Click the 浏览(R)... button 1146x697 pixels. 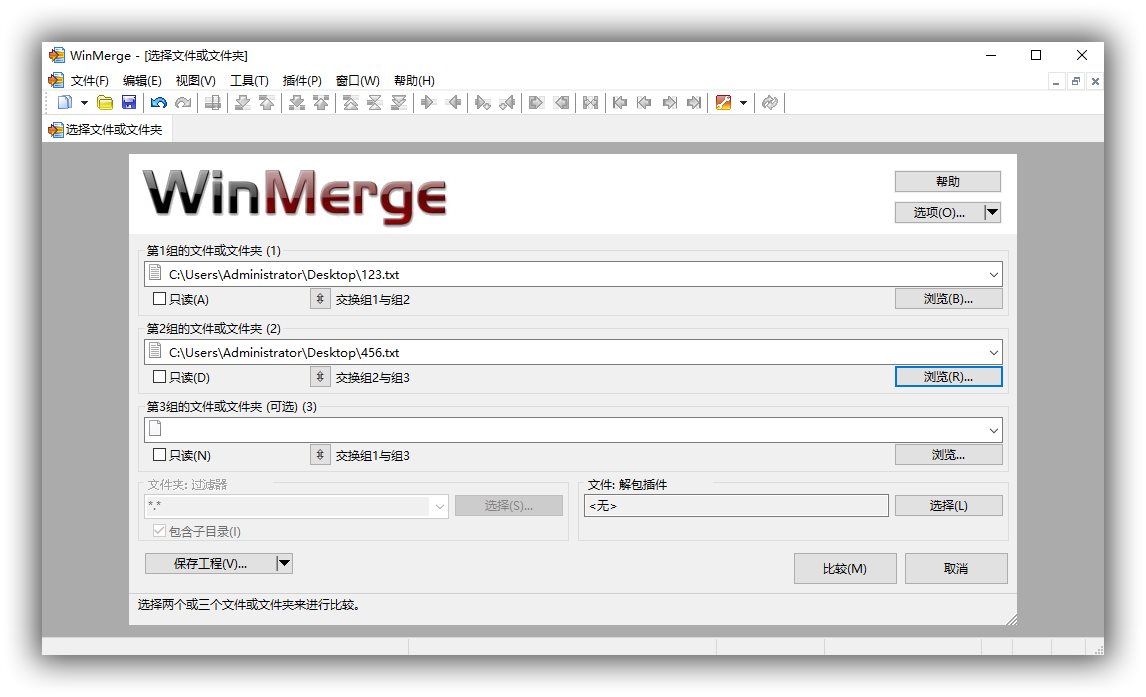948,377
